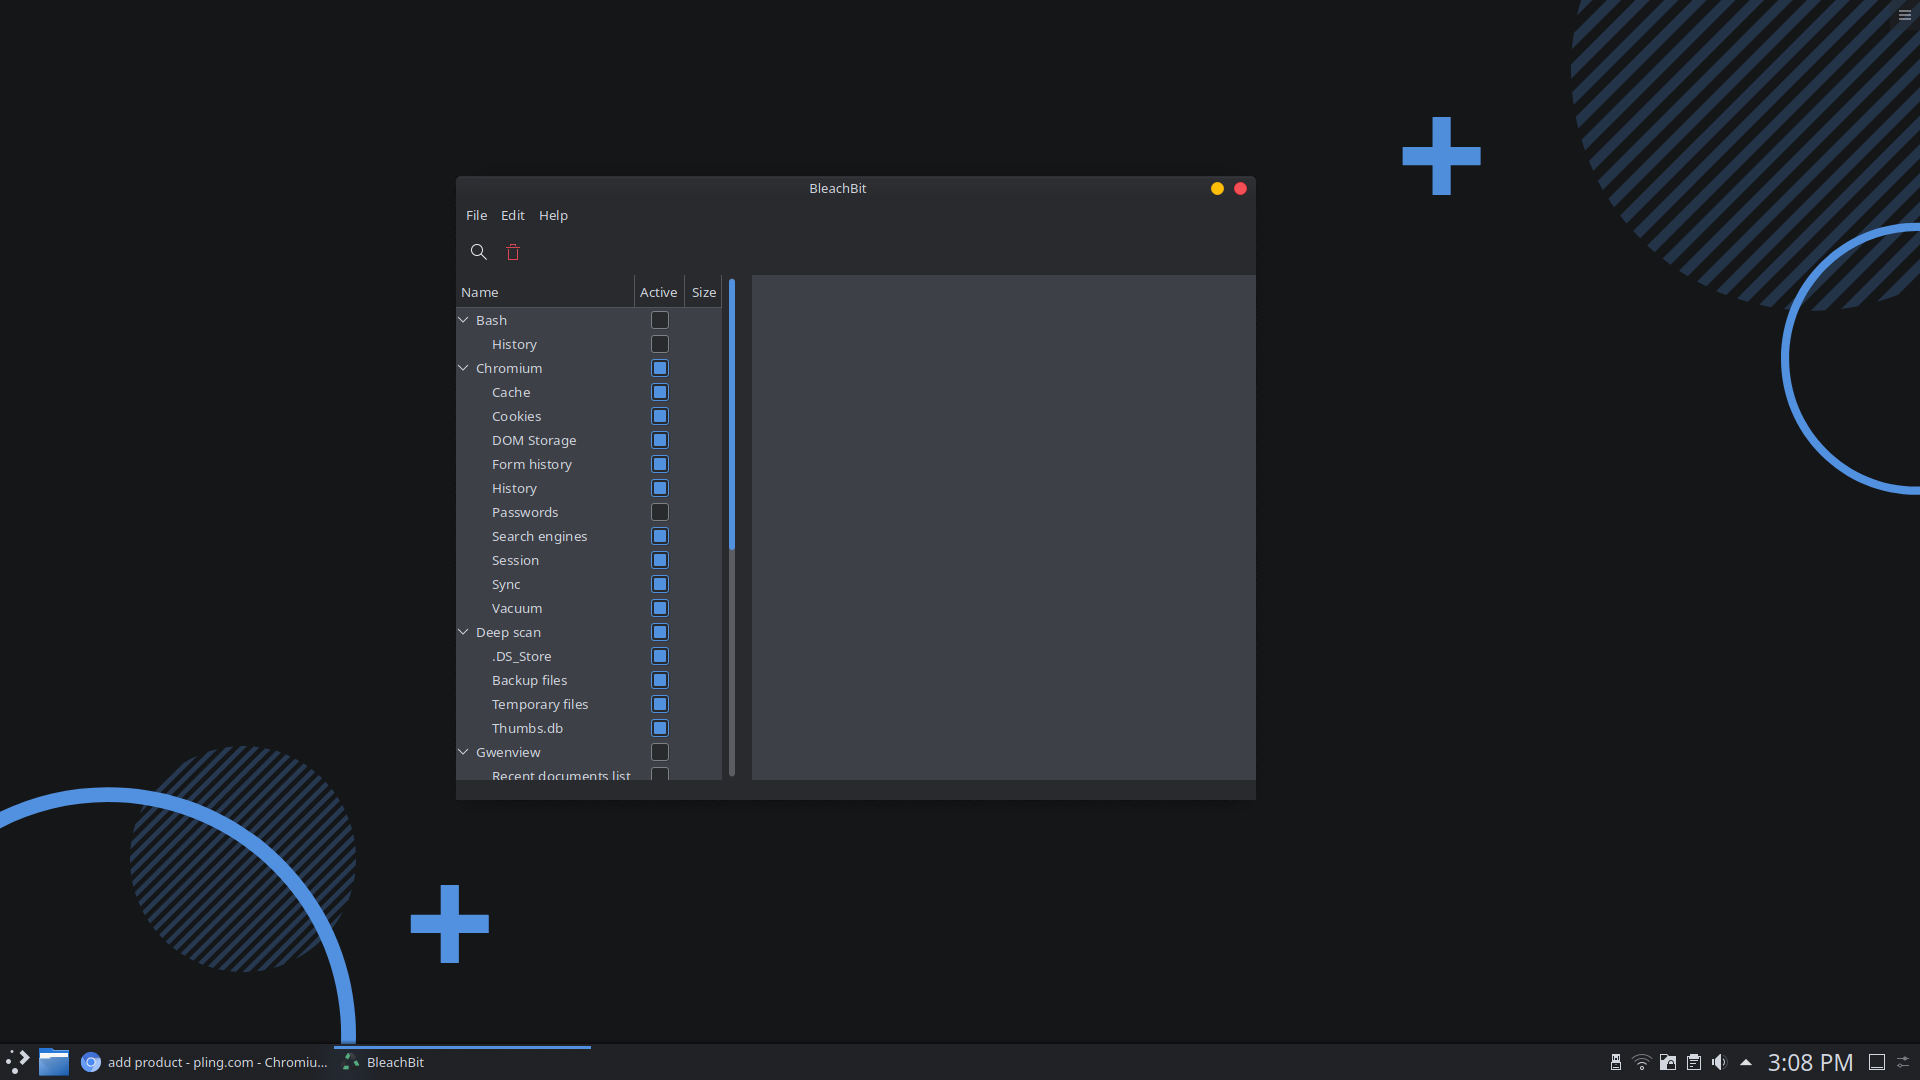
Task: Open the application launcher icon in taskbar
Action: click(x=18, y=1062)
